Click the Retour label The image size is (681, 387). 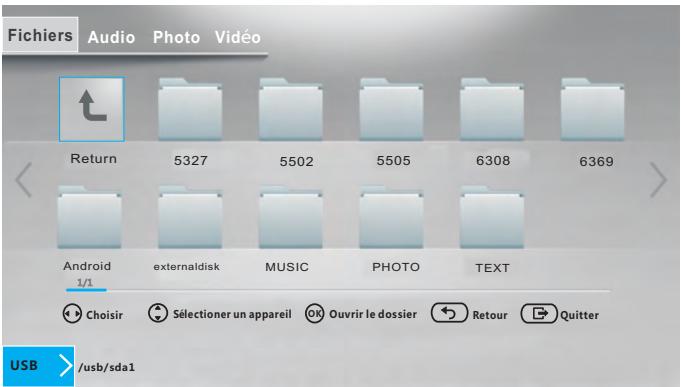(x=490, y=315)
